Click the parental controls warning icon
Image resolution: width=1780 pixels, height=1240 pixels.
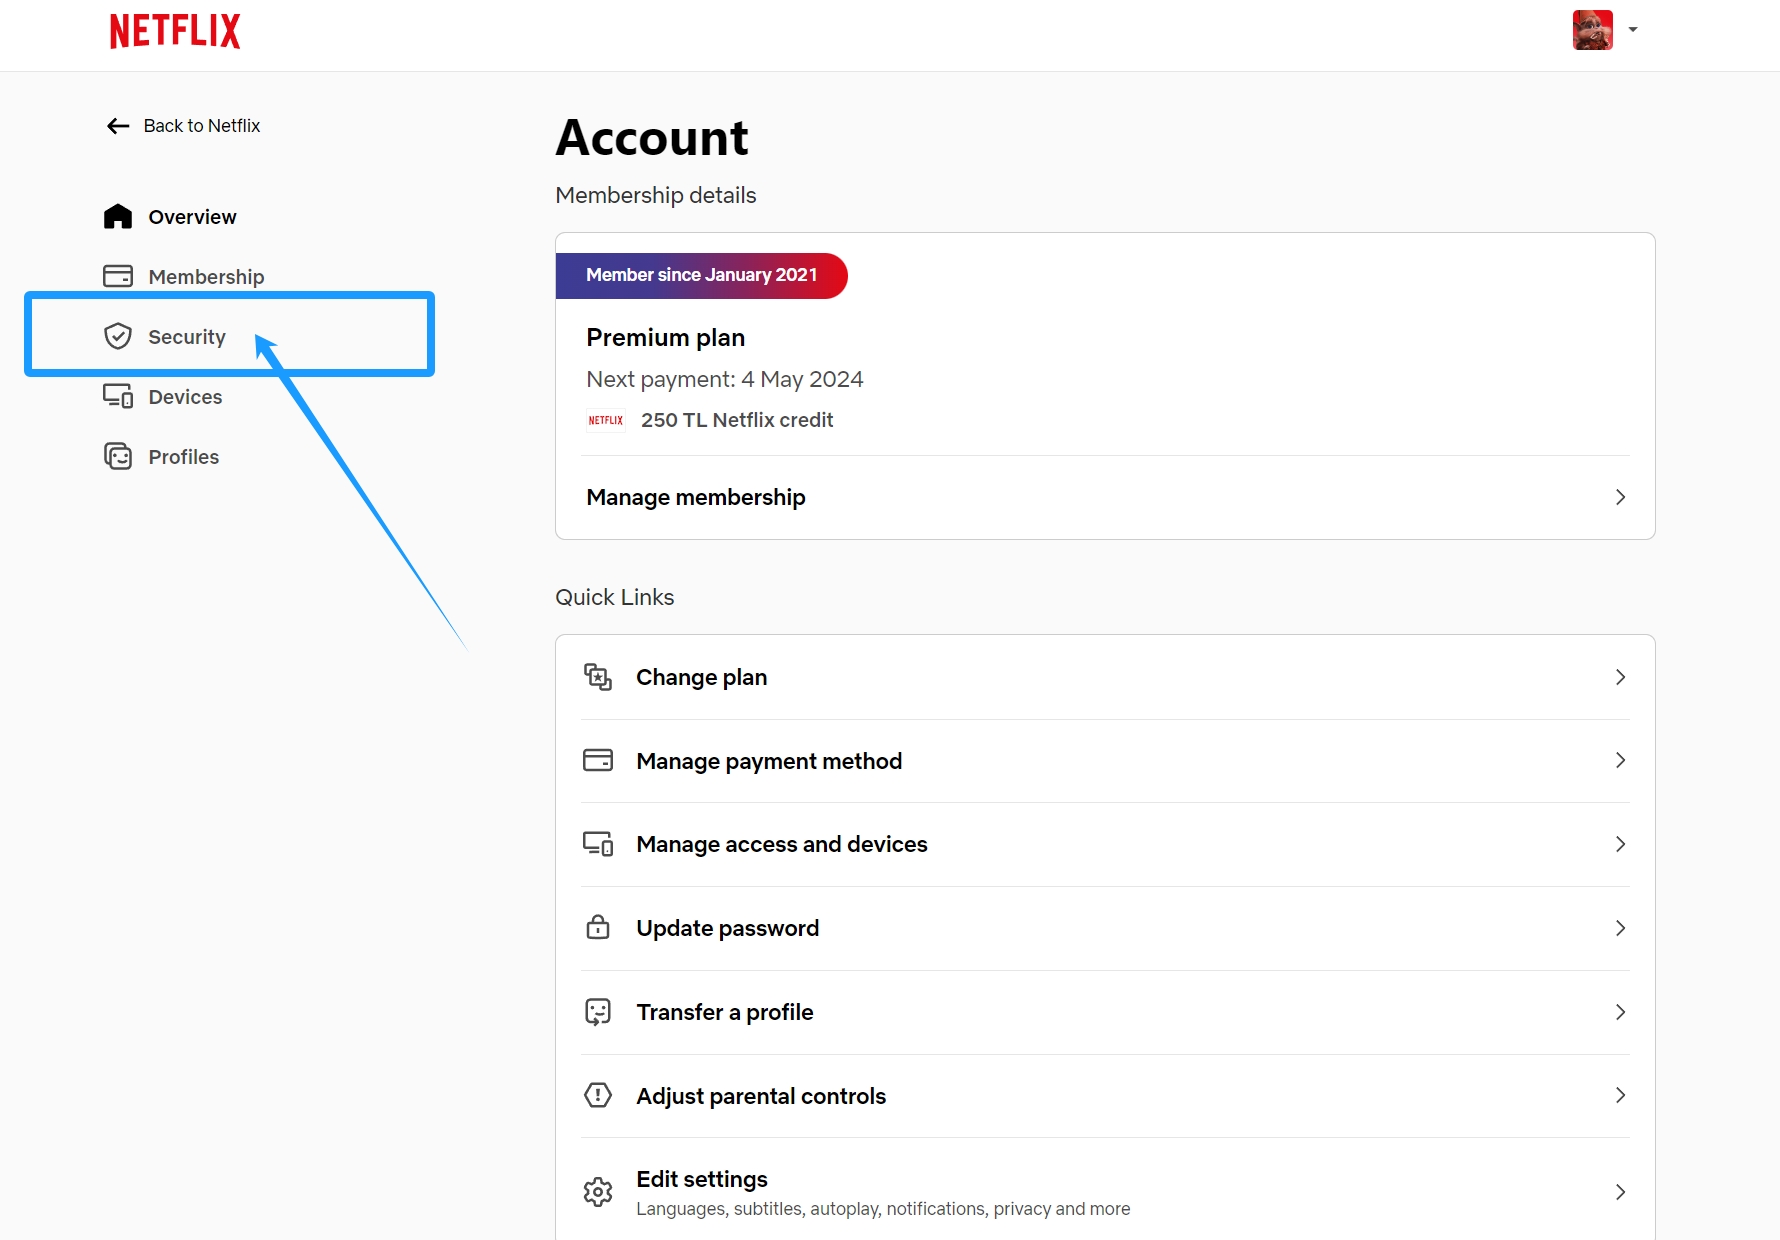pos(598,1095)
